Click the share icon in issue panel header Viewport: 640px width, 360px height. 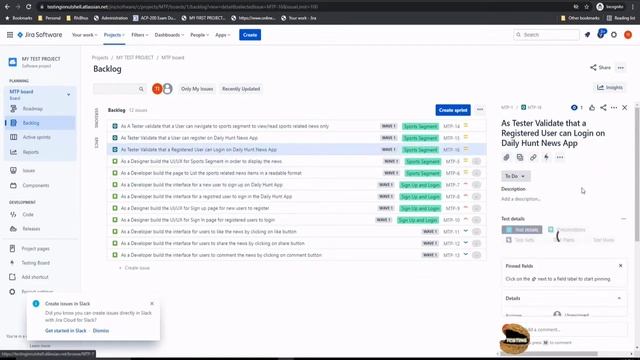[603, 108]
